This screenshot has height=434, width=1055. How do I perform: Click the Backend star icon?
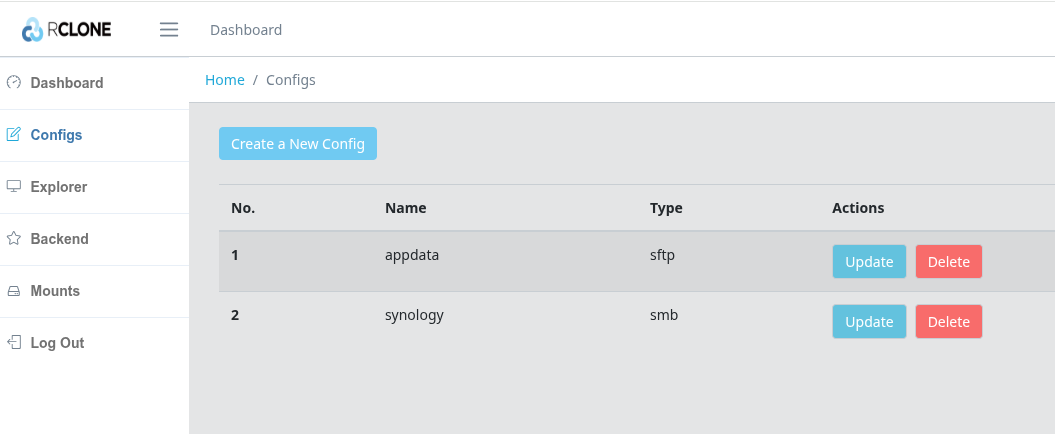[x=13, y=238]
